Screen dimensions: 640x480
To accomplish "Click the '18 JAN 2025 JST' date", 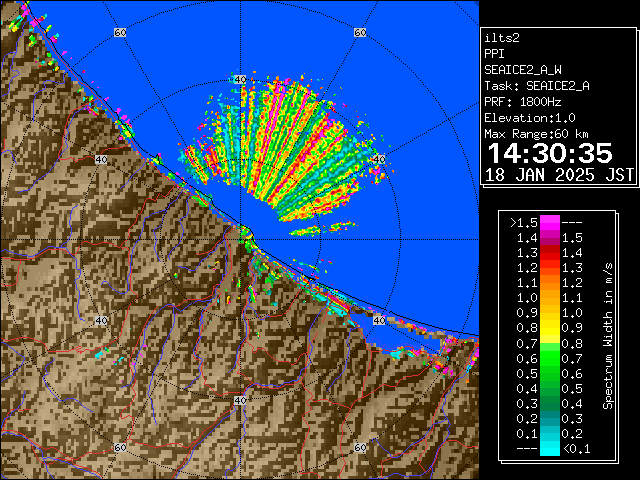I will [x=559, y=175].
